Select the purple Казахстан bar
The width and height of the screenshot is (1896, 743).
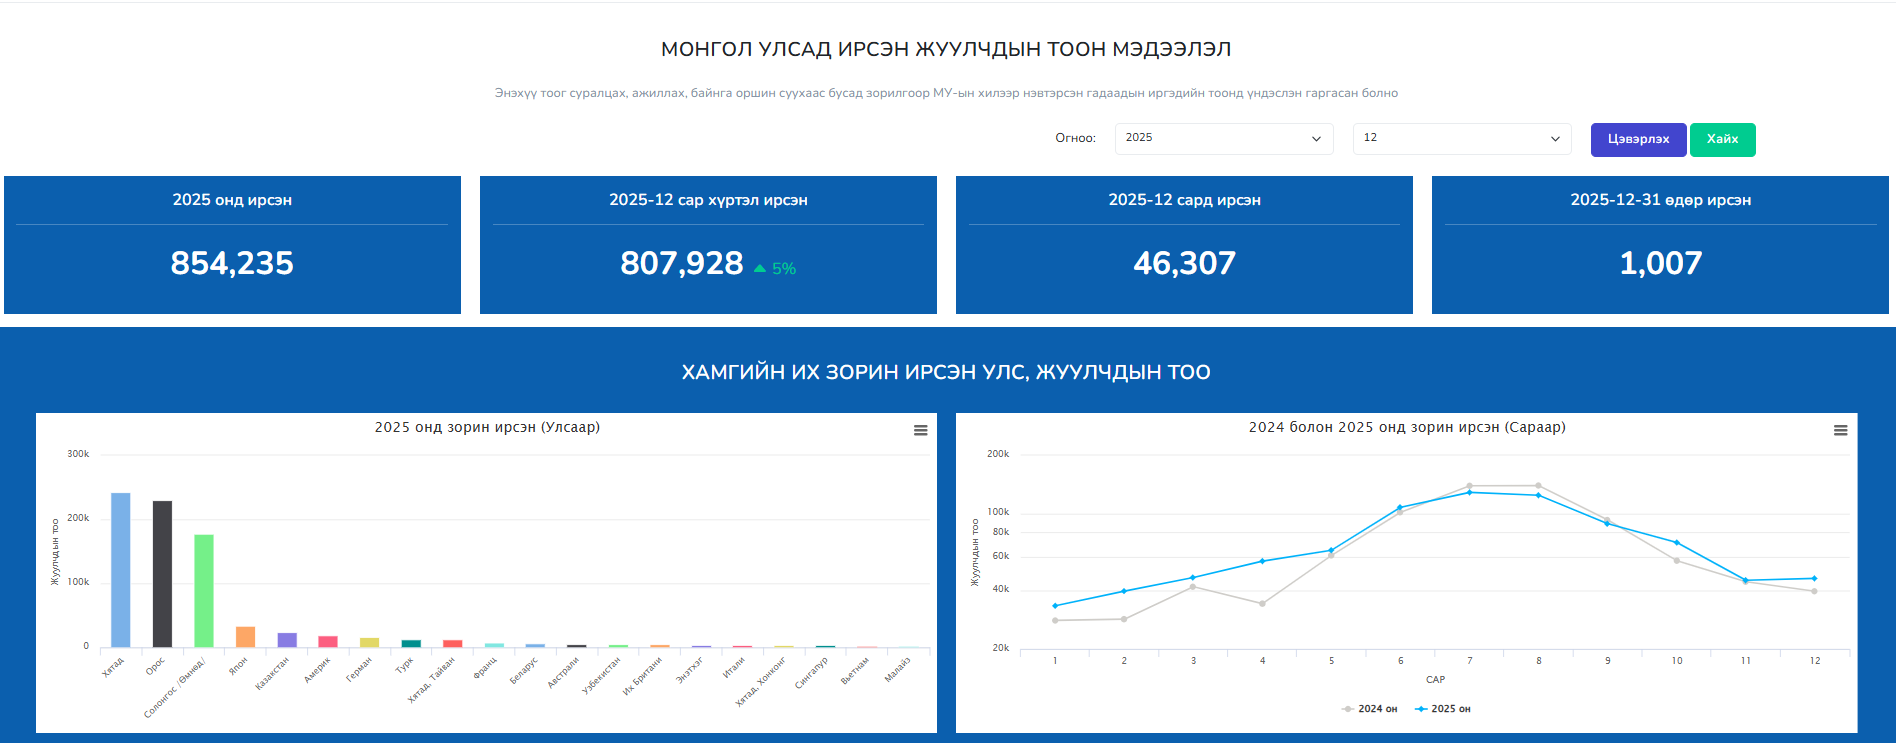click(x=287, y=640)
